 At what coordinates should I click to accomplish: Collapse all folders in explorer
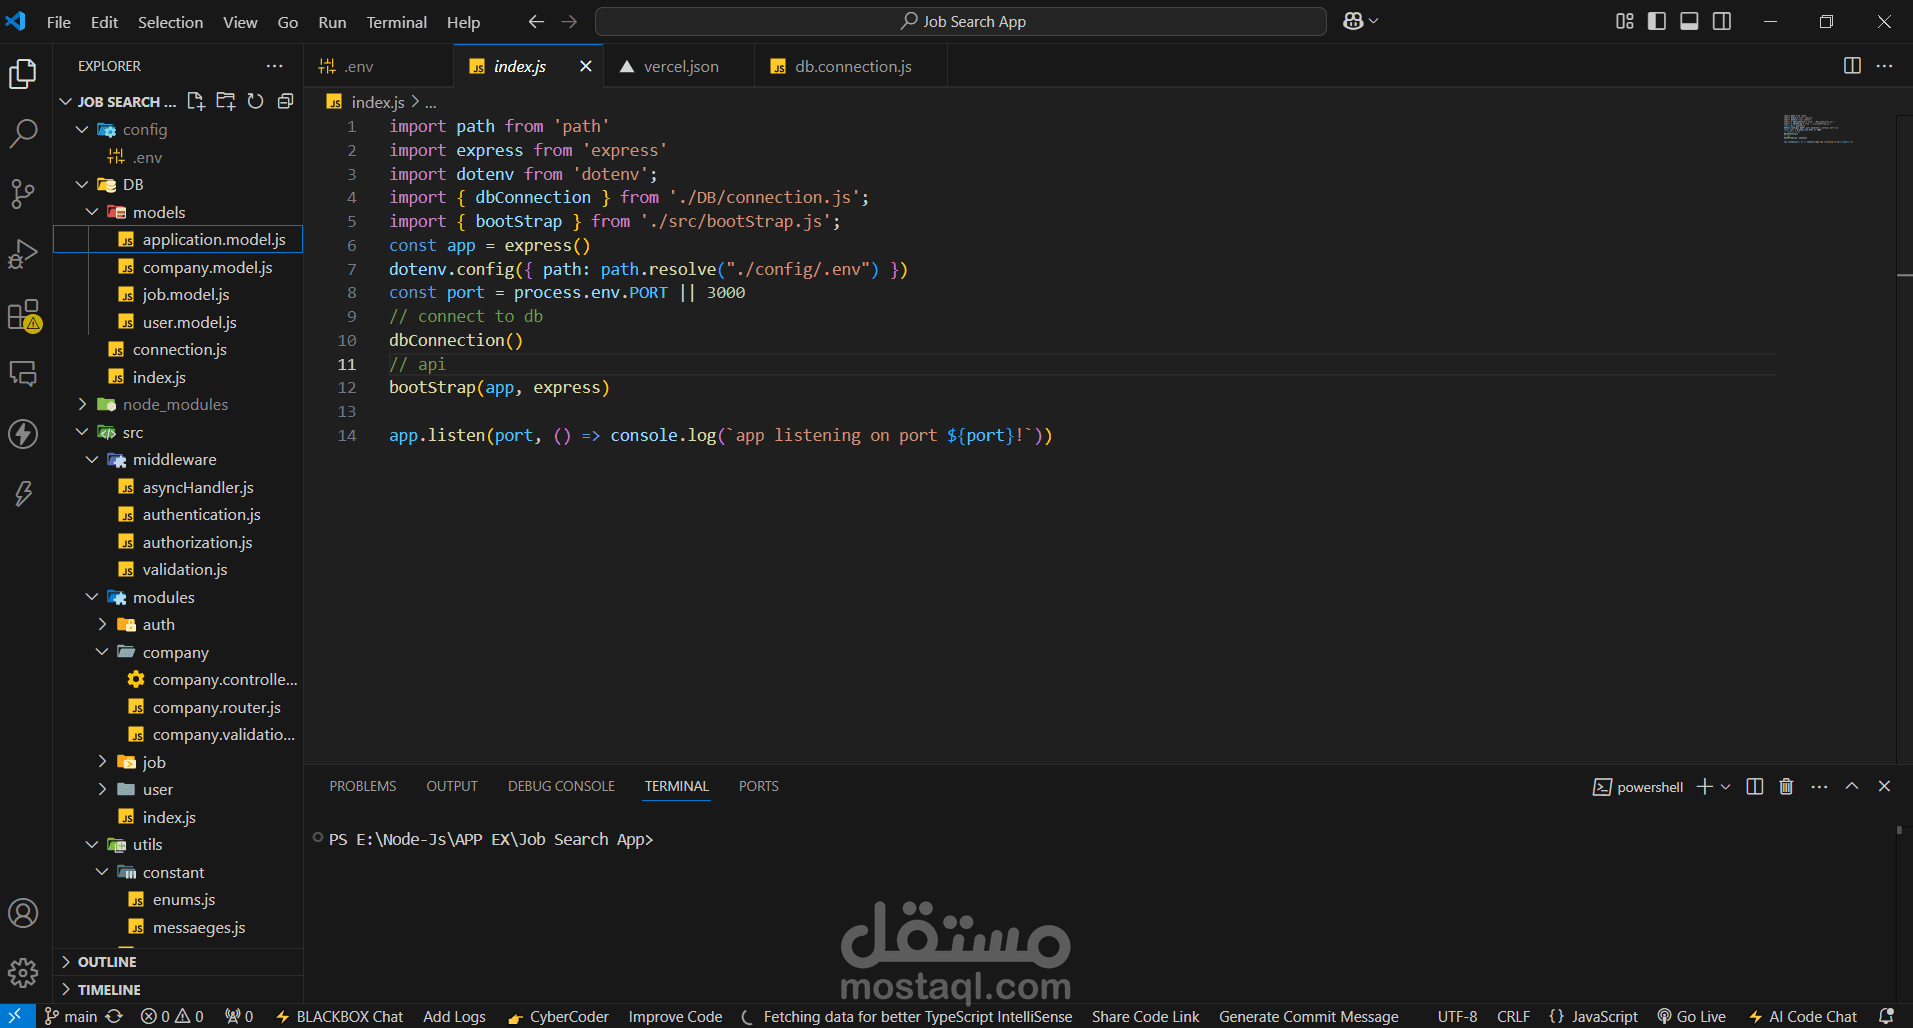tap(285, 101)
